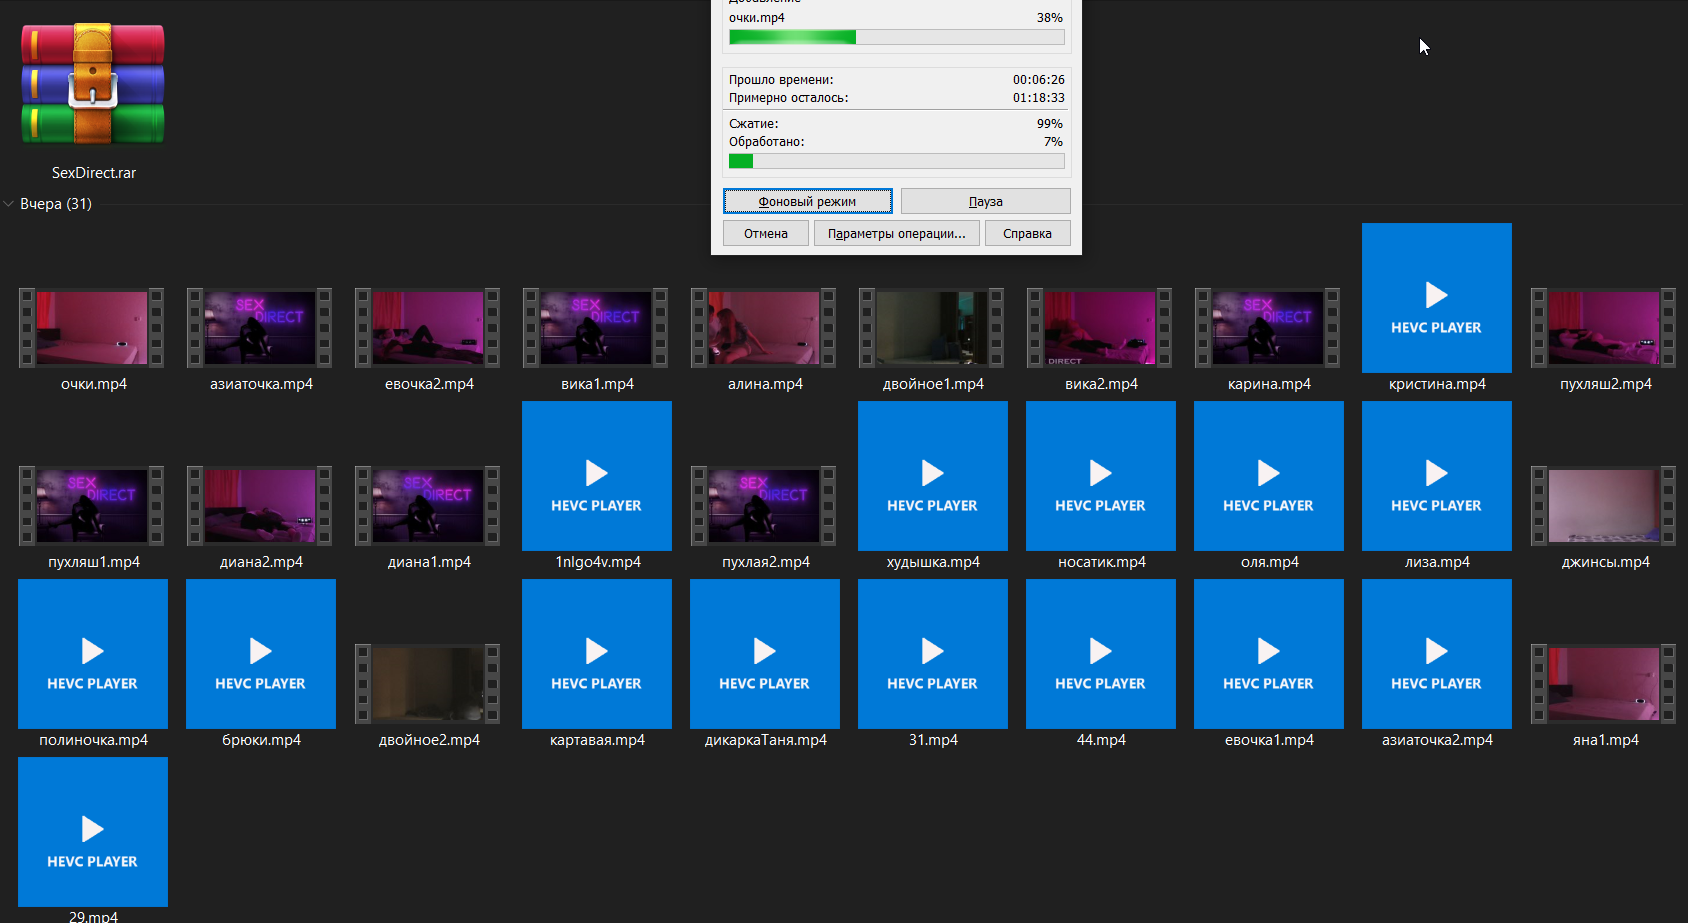This screenshot has height=923, width=1688.
Task: Select the картавая.mp4 file icon
Action: 596,654
